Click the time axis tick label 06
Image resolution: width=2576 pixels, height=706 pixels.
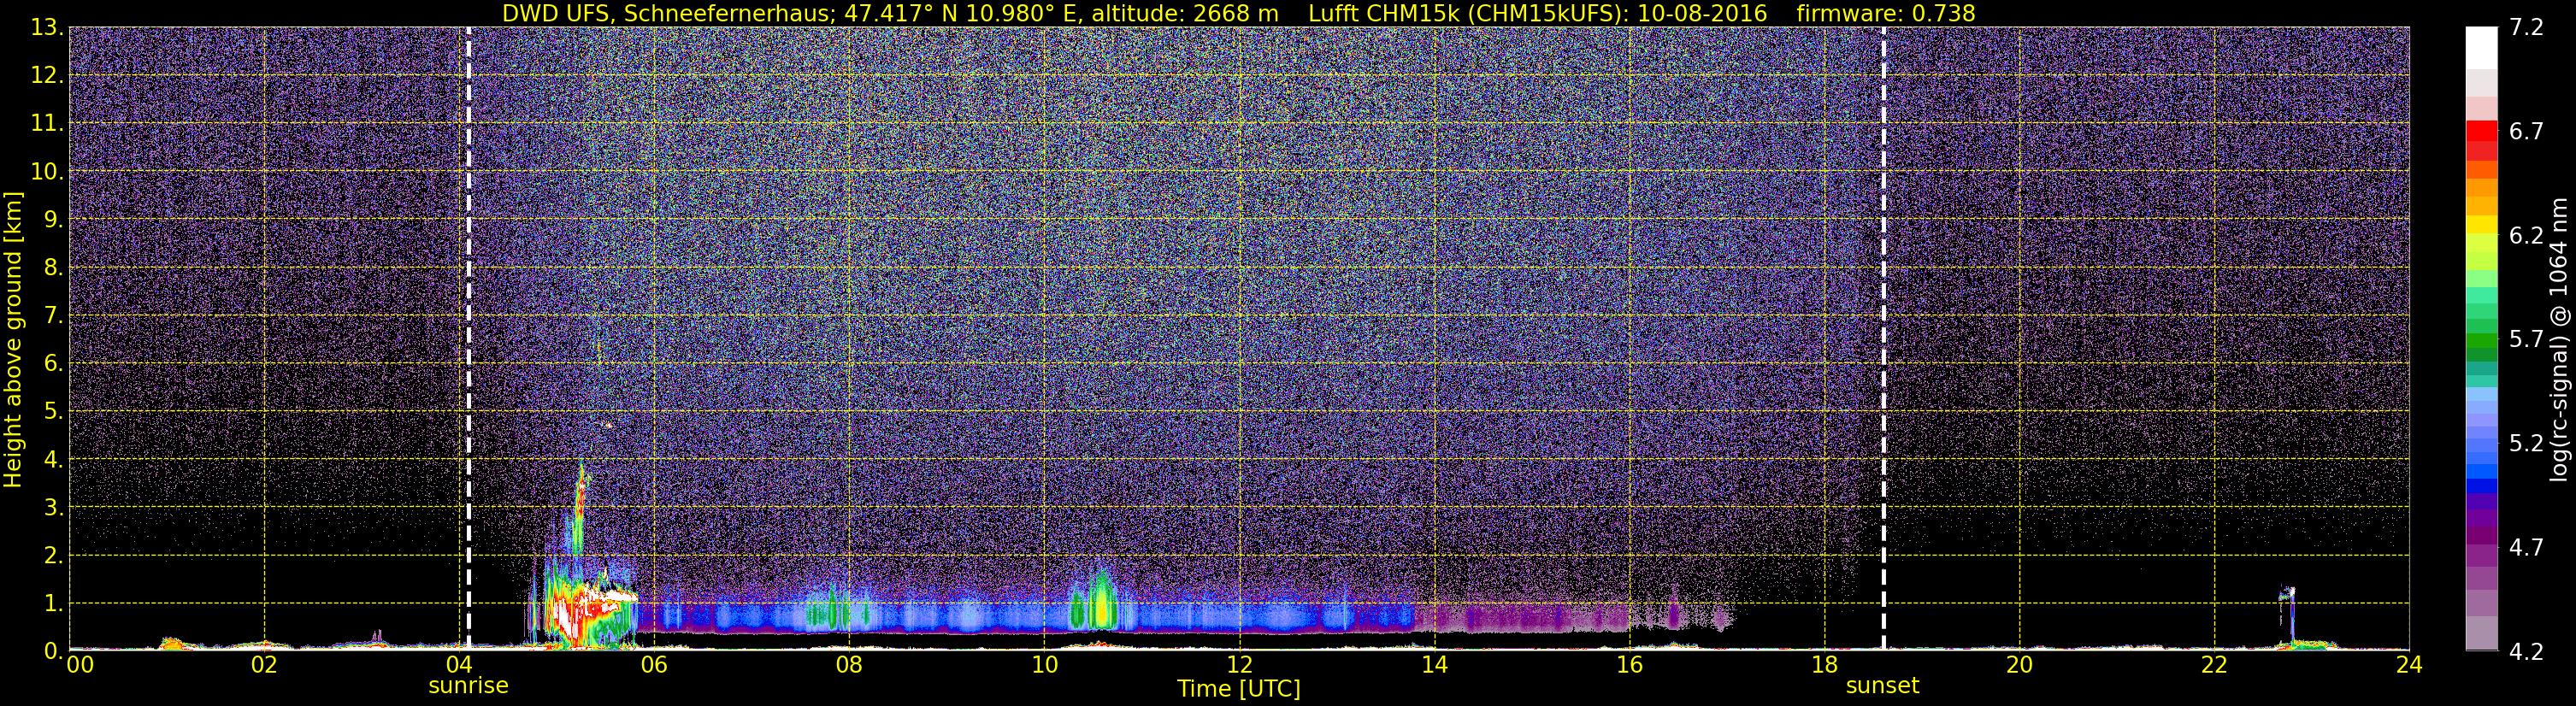coord(654,666)
